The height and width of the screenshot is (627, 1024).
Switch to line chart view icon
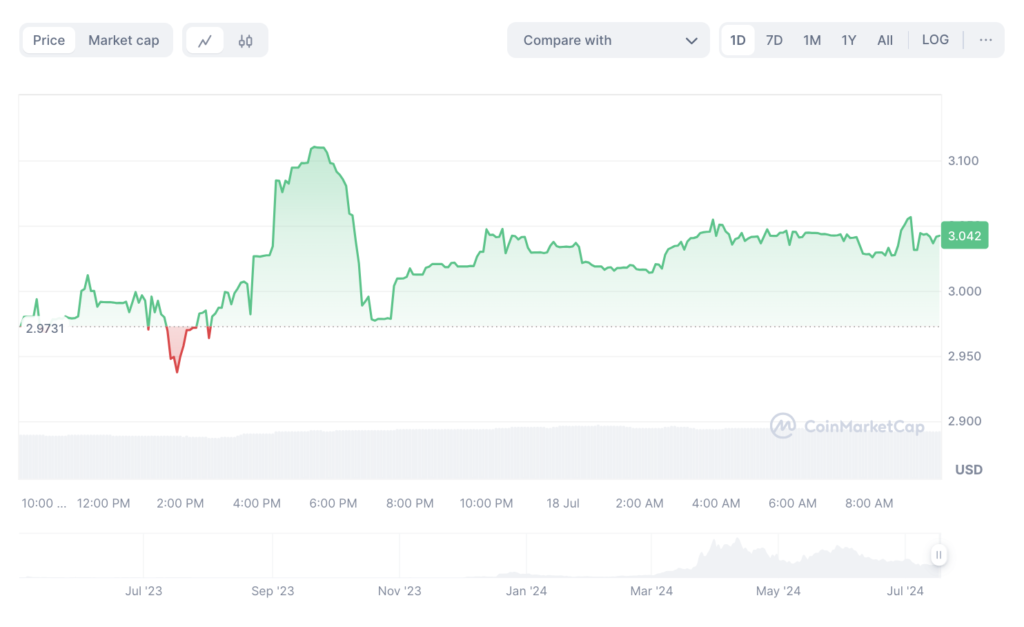pyautogui.click(x=205, y=41)
